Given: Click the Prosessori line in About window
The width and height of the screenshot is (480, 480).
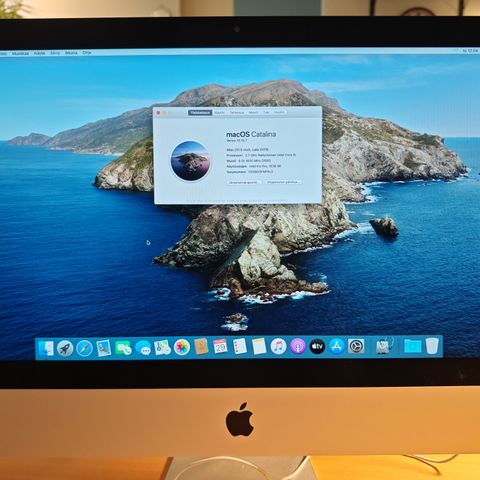Looking at the screenshot, I should [x=261, y=155].
